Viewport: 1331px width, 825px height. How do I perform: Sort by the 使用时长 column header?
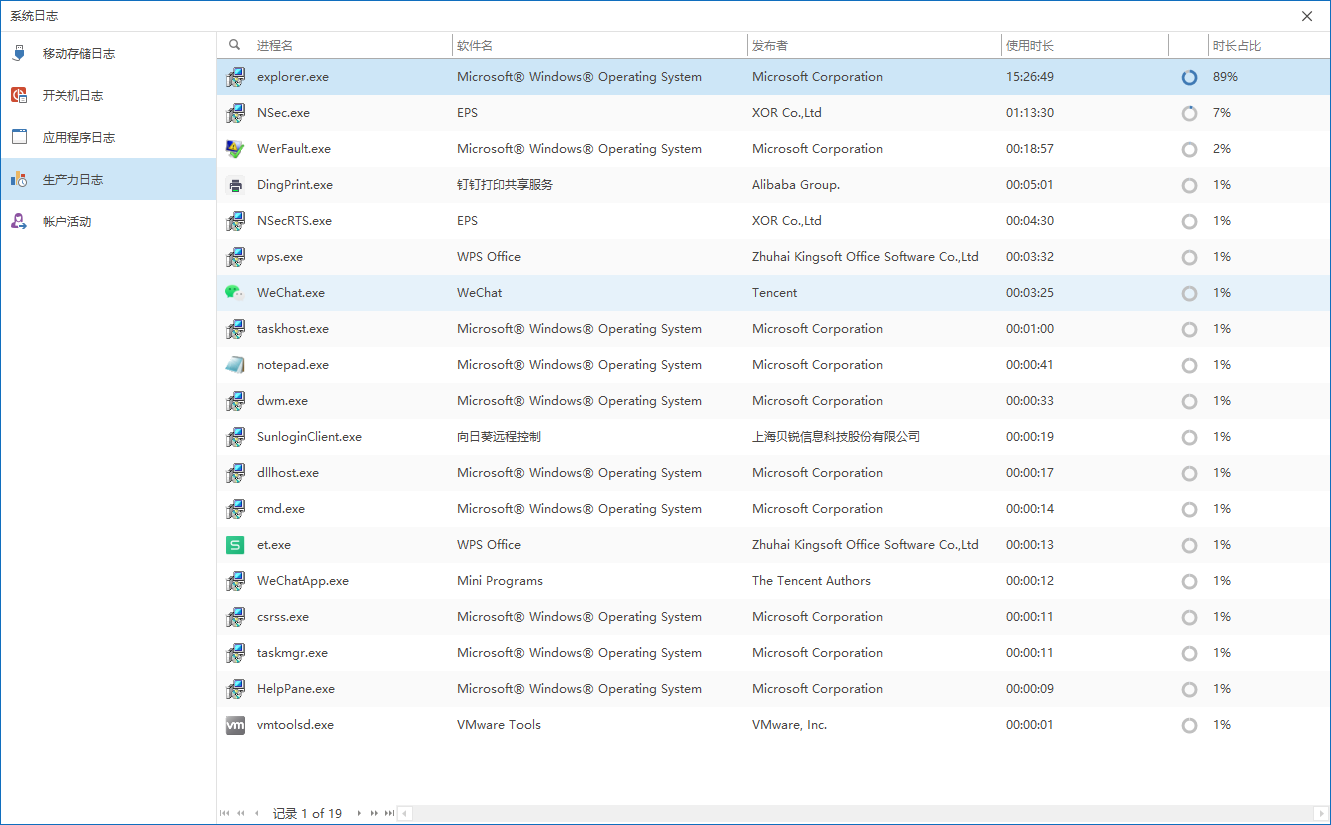tap(1085, 45)
